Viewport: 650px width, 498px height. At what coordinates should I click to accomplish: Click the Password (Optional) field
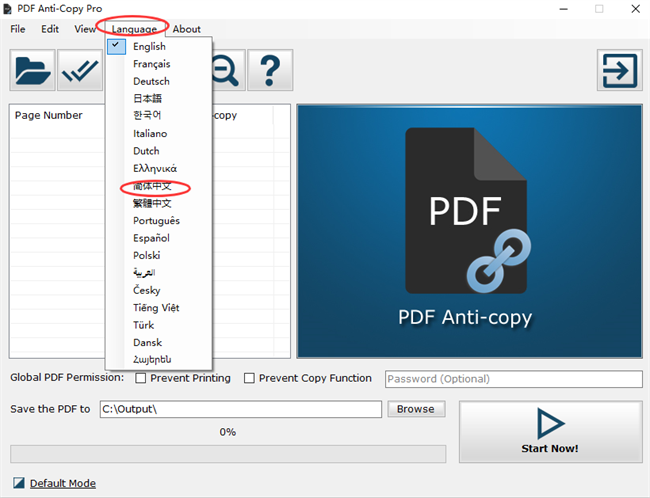pos(514,379)
